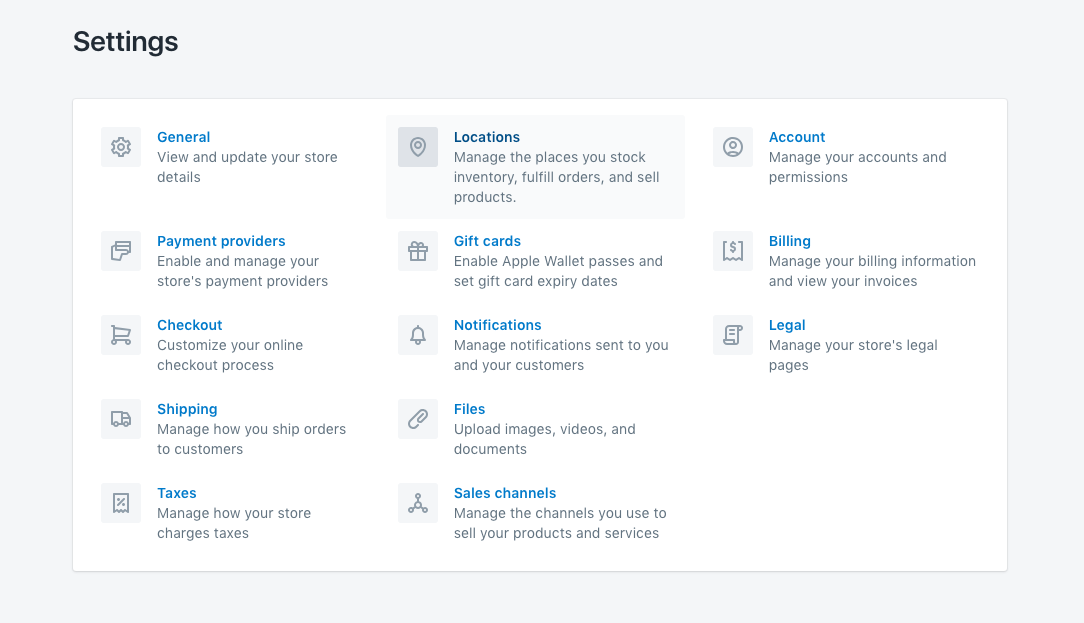1084x623 pixels.
Task: Click 'Manage how your store charges taxes'
Action: click(234, 523)
